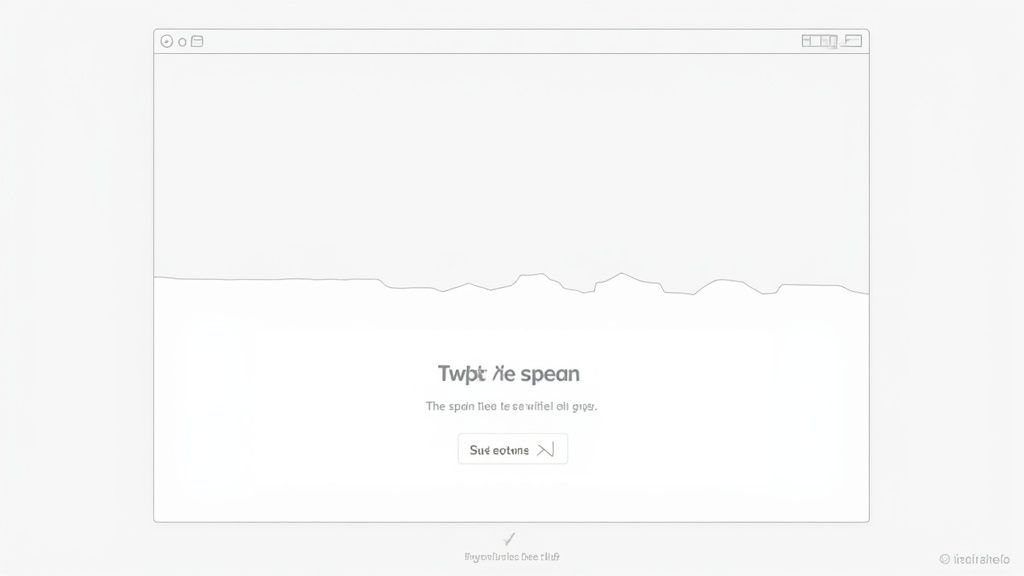Click the arrow icon inside the "Sue eotuns" button

pos(545,449)
